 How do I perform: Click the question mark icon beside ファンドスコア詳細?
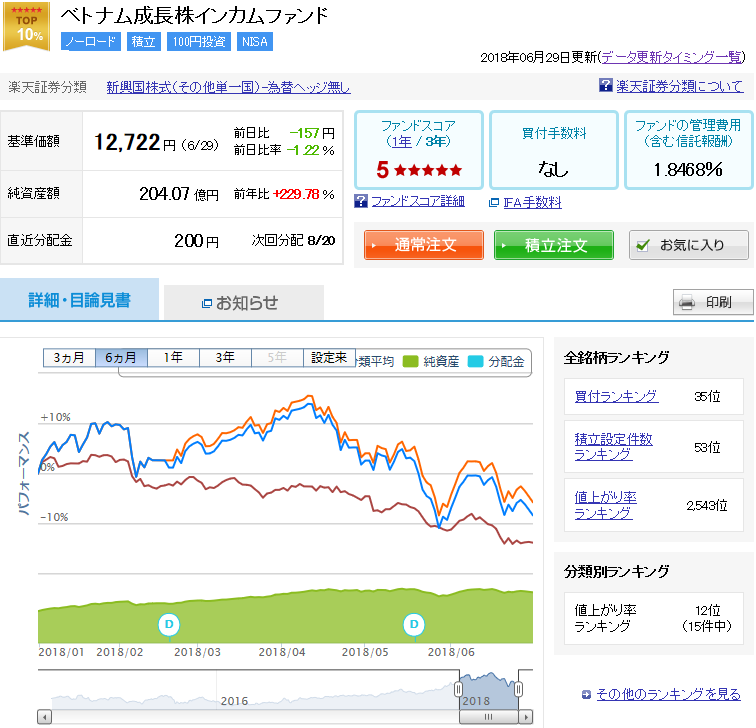pos(361,201)
